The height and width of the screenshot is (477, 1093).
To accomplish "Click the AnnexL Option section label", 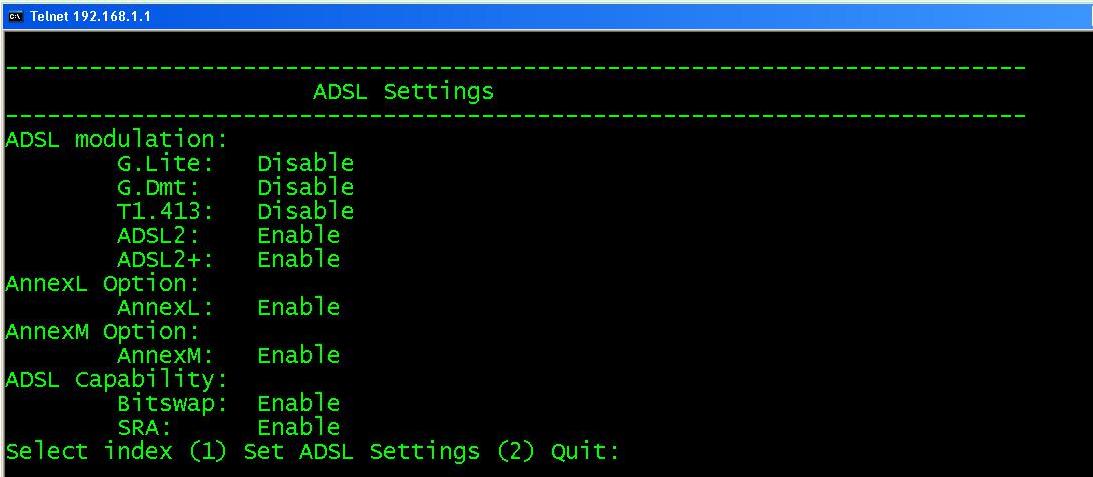I will pyautogui.click(x=103, y=283).
